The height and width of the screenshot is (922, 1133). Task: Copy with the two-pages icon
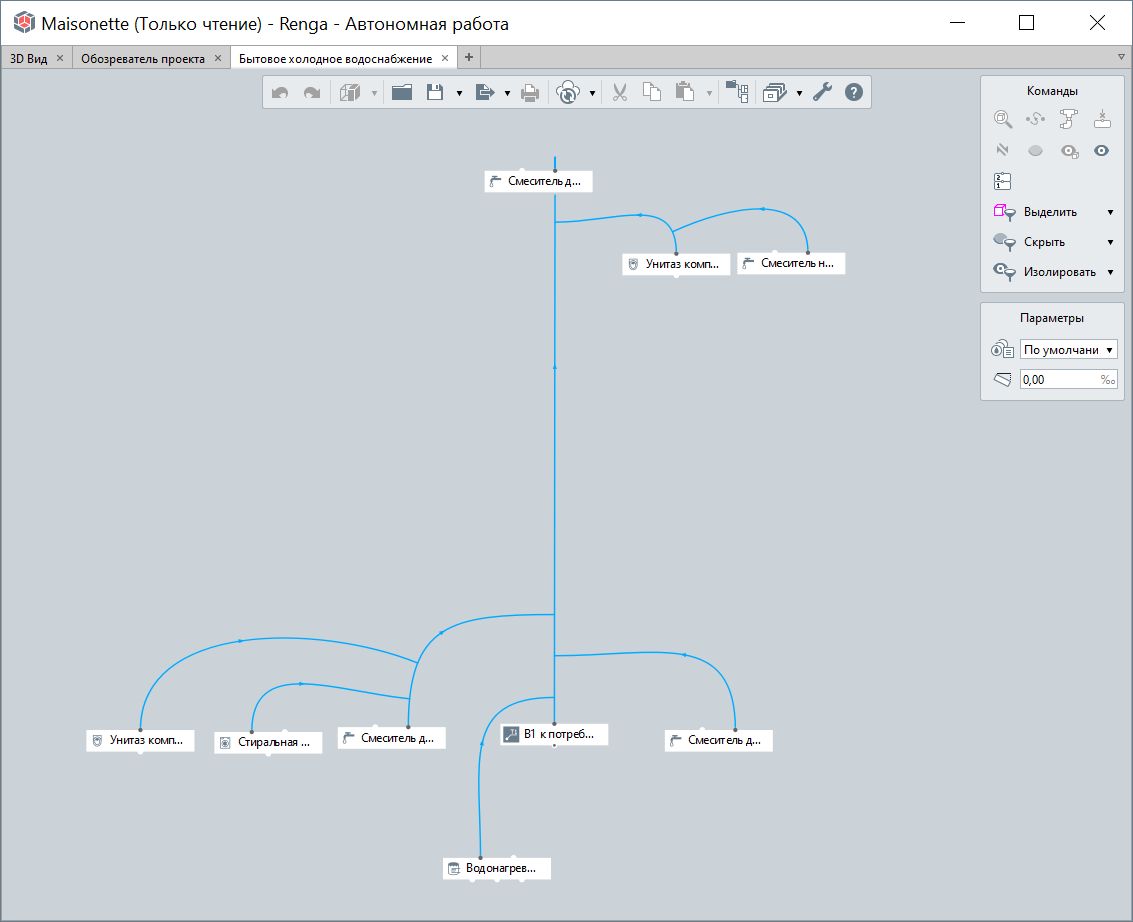(x=652, y=92)
